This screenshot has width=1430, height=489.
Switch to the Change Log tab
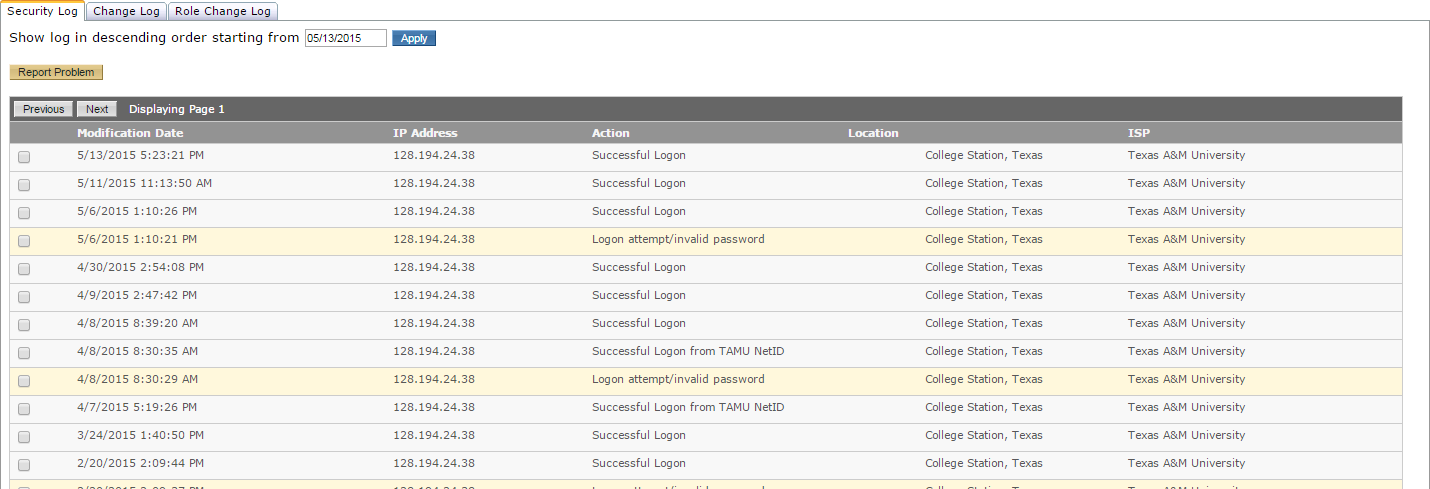126,11
